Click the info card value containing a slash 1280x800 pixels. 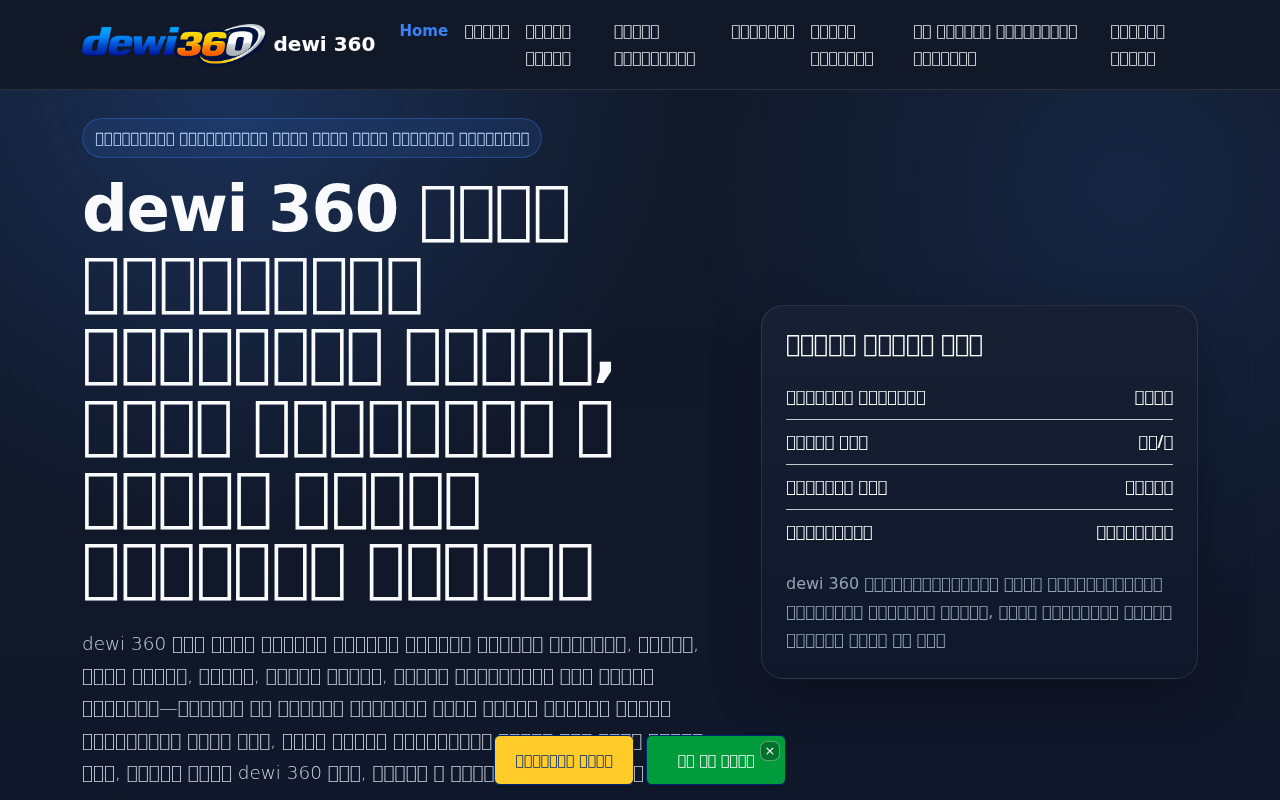pos(1155,442)
